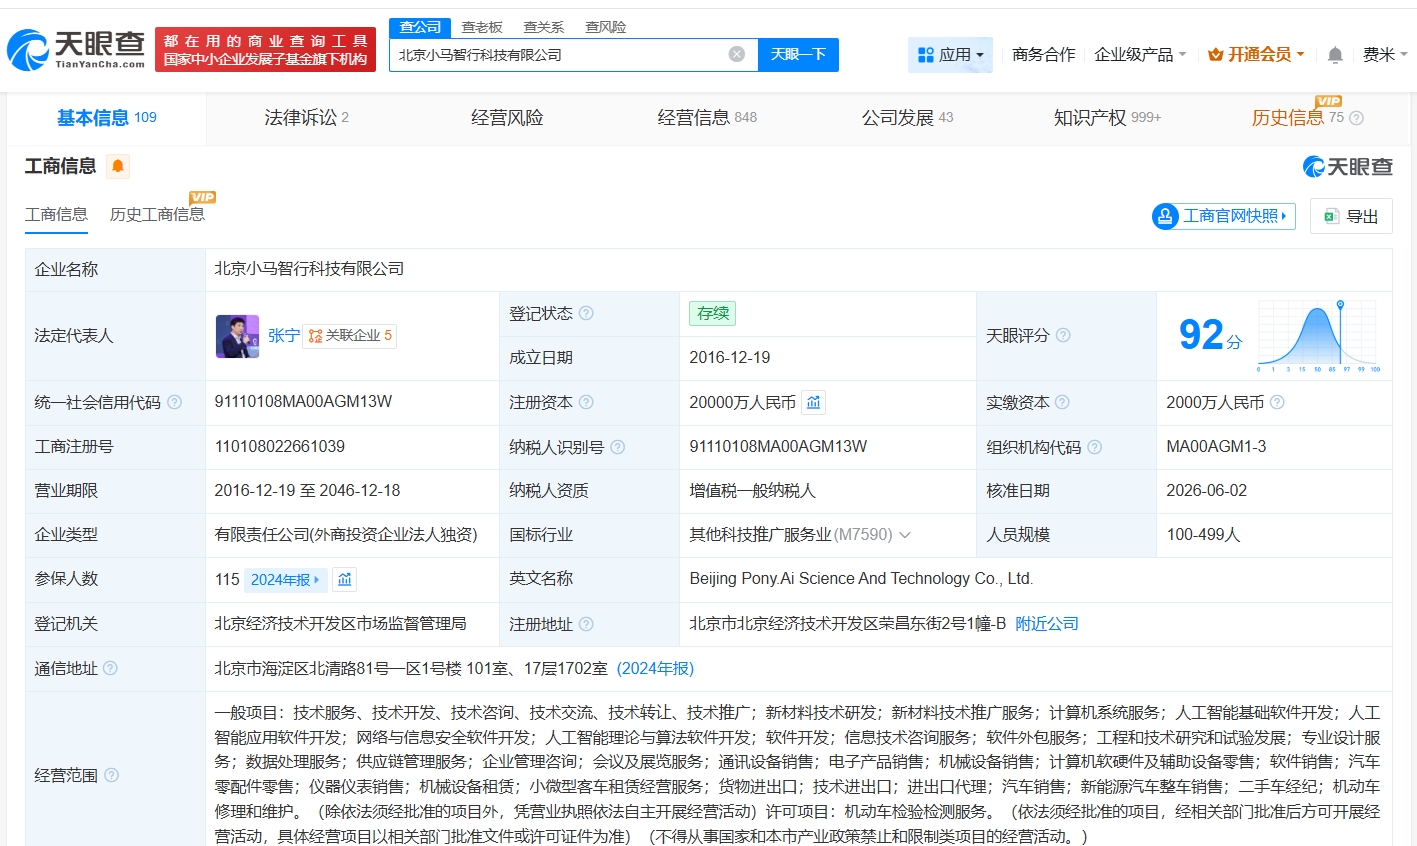Viewport: 1417px width, 846px height.
Task: Click the registration number 110108022661039
Action: click(x=280, y=446)
